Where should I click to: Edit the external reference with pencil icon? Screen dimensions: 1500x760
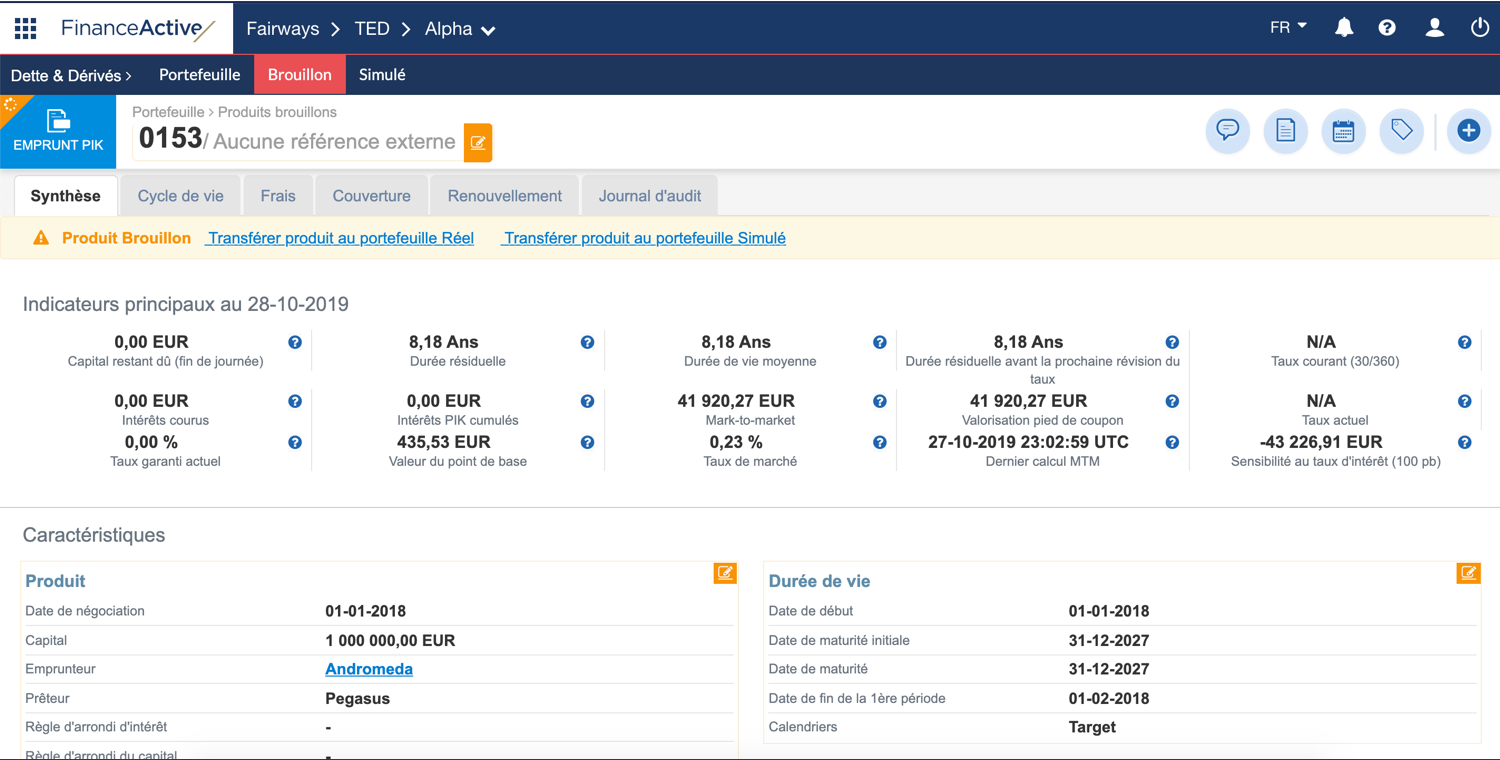[x=478, y=143]
